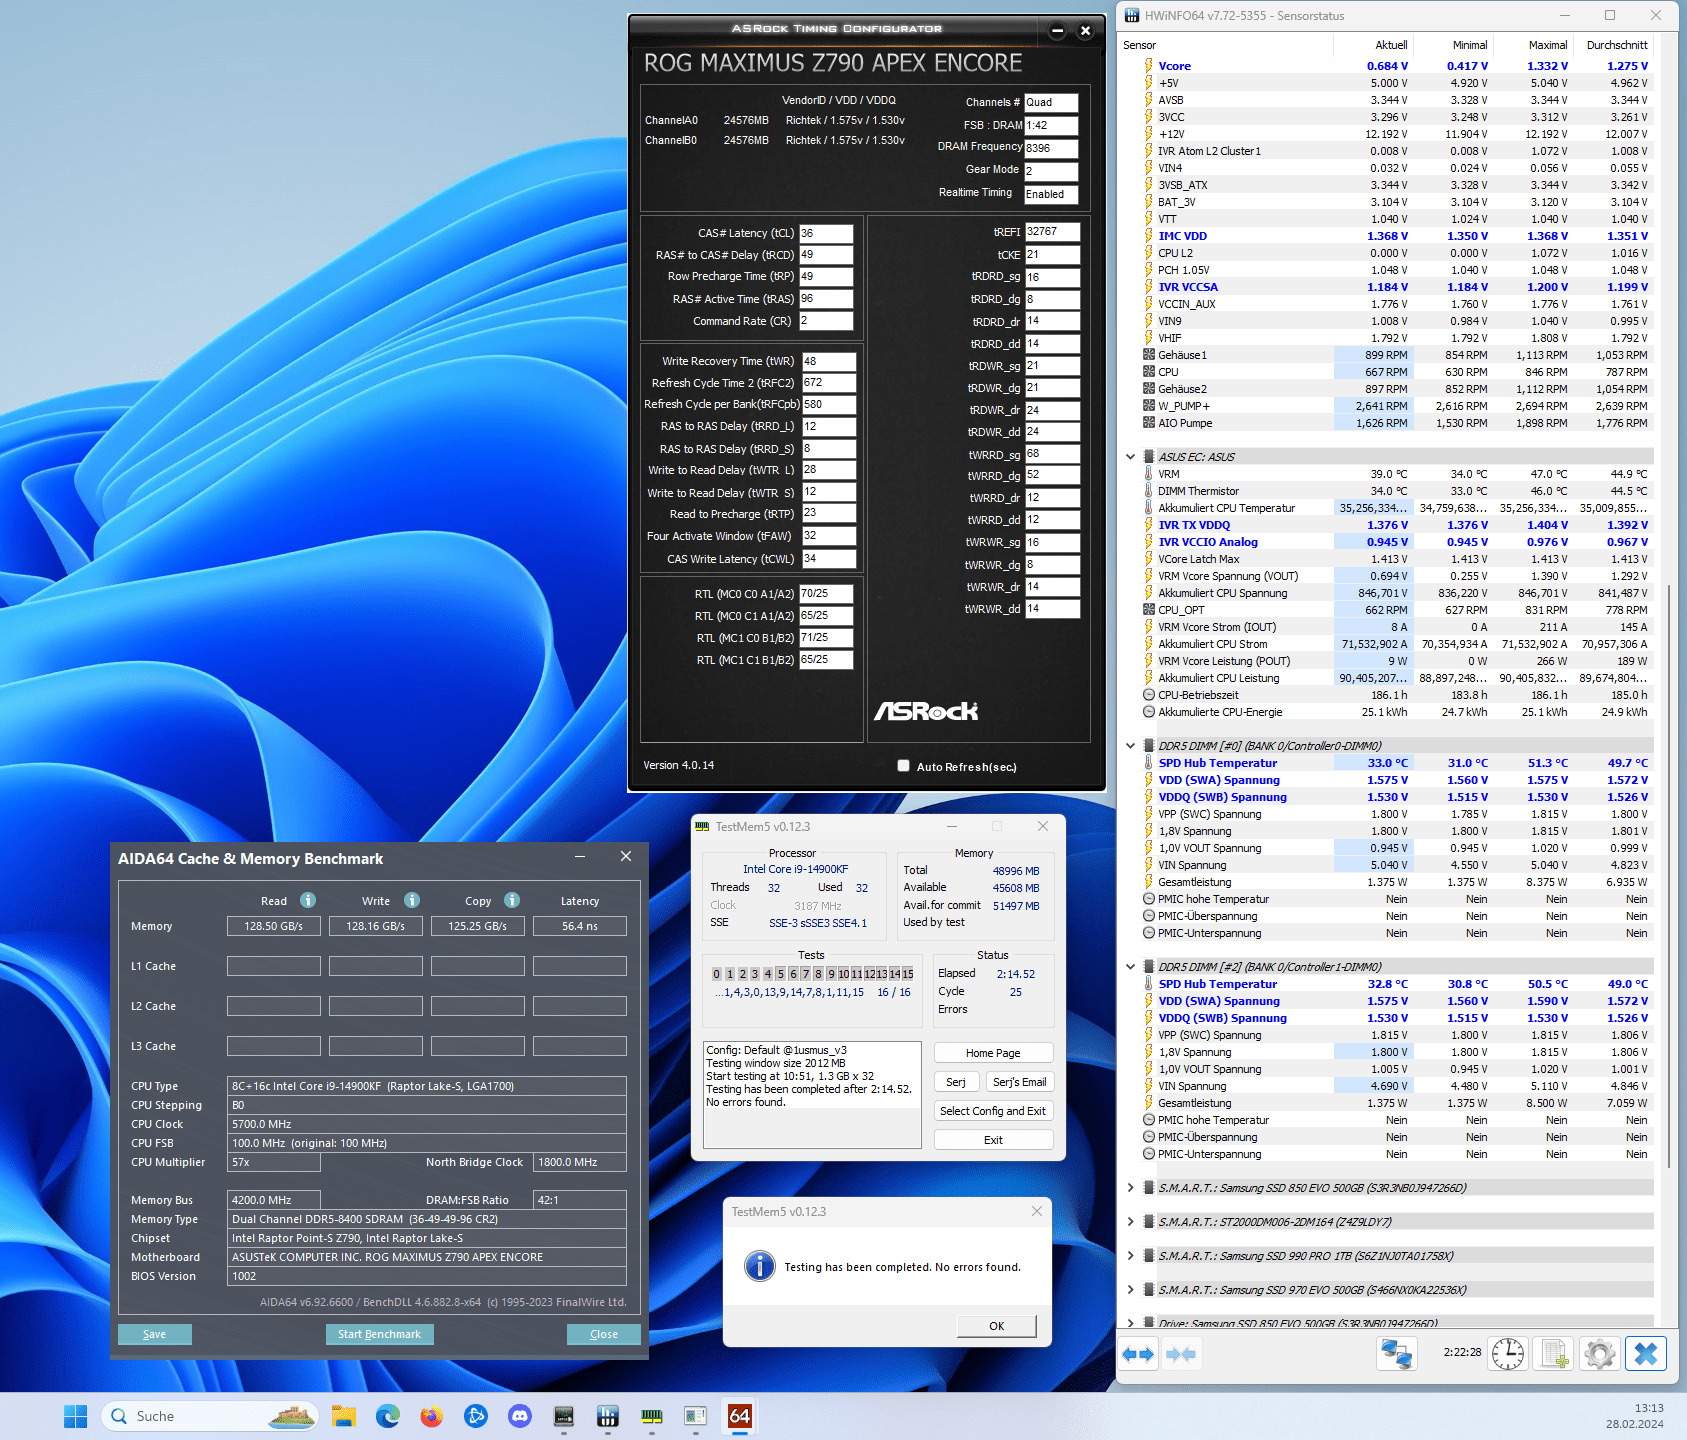Open Discord from the taskbar
The height and width of the screenshot is (1440, 1687).
520,1416
